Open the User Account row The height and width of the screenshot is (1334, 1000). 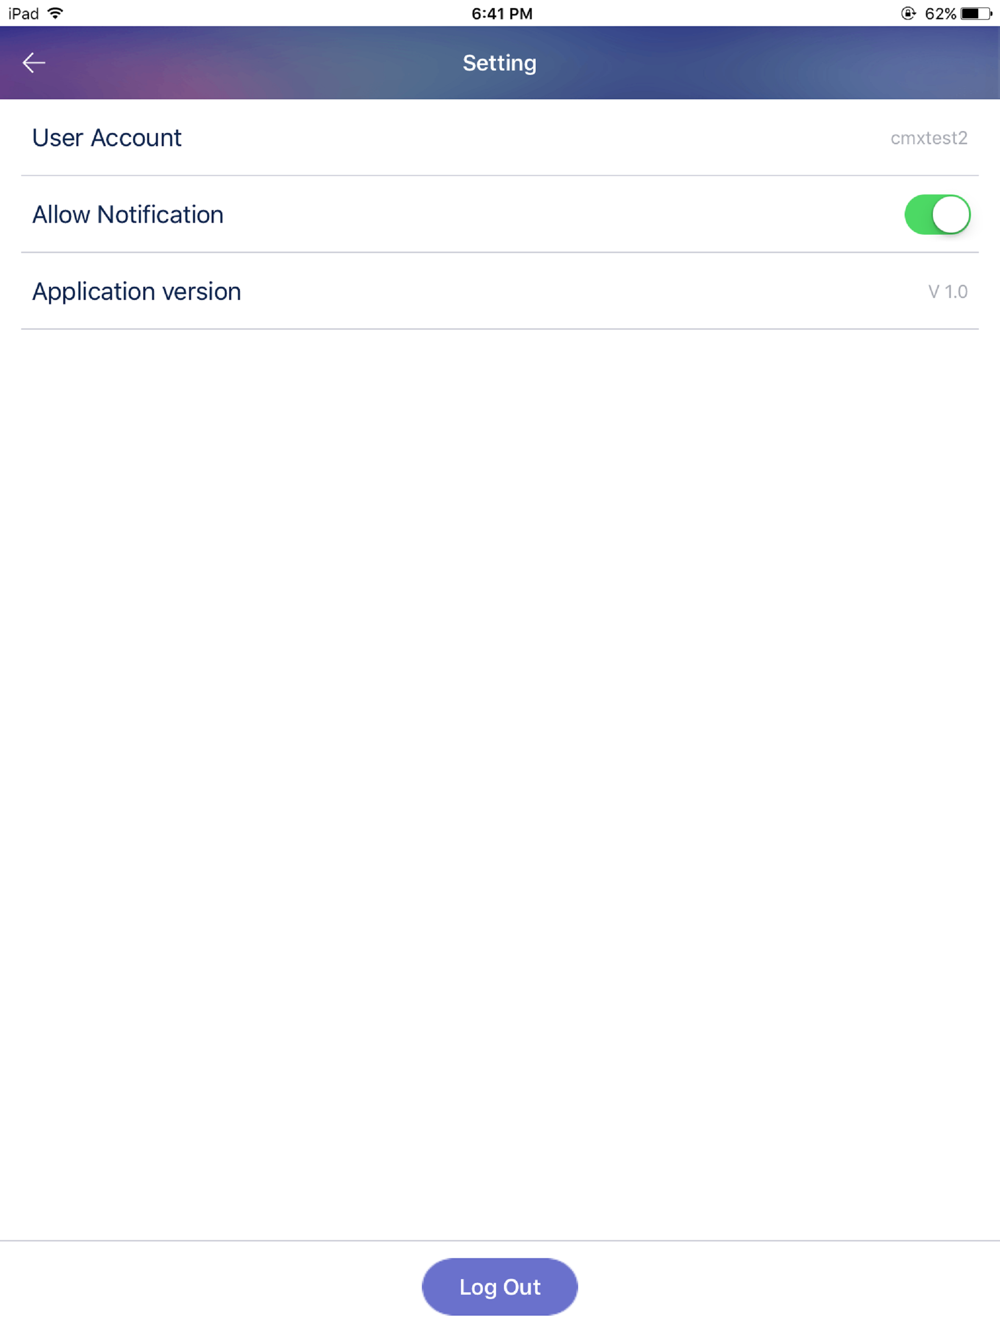tap(500, 138)
